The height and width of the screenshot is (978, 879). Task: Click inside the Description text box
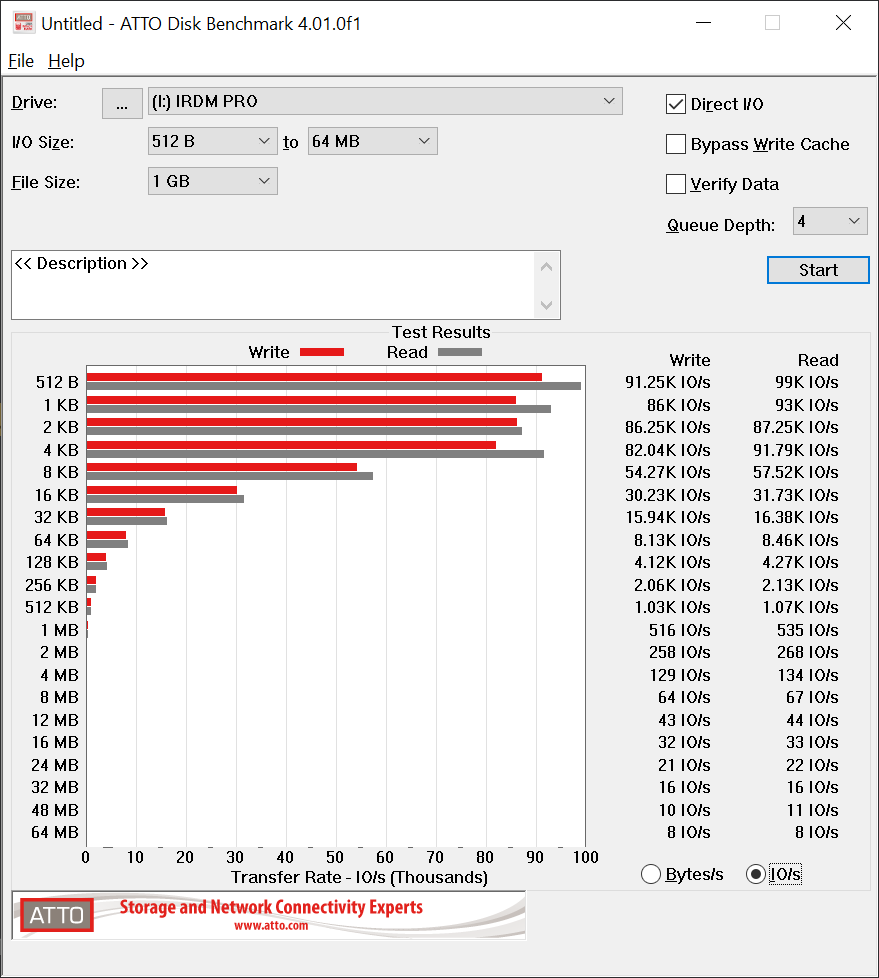pos(273,285)
